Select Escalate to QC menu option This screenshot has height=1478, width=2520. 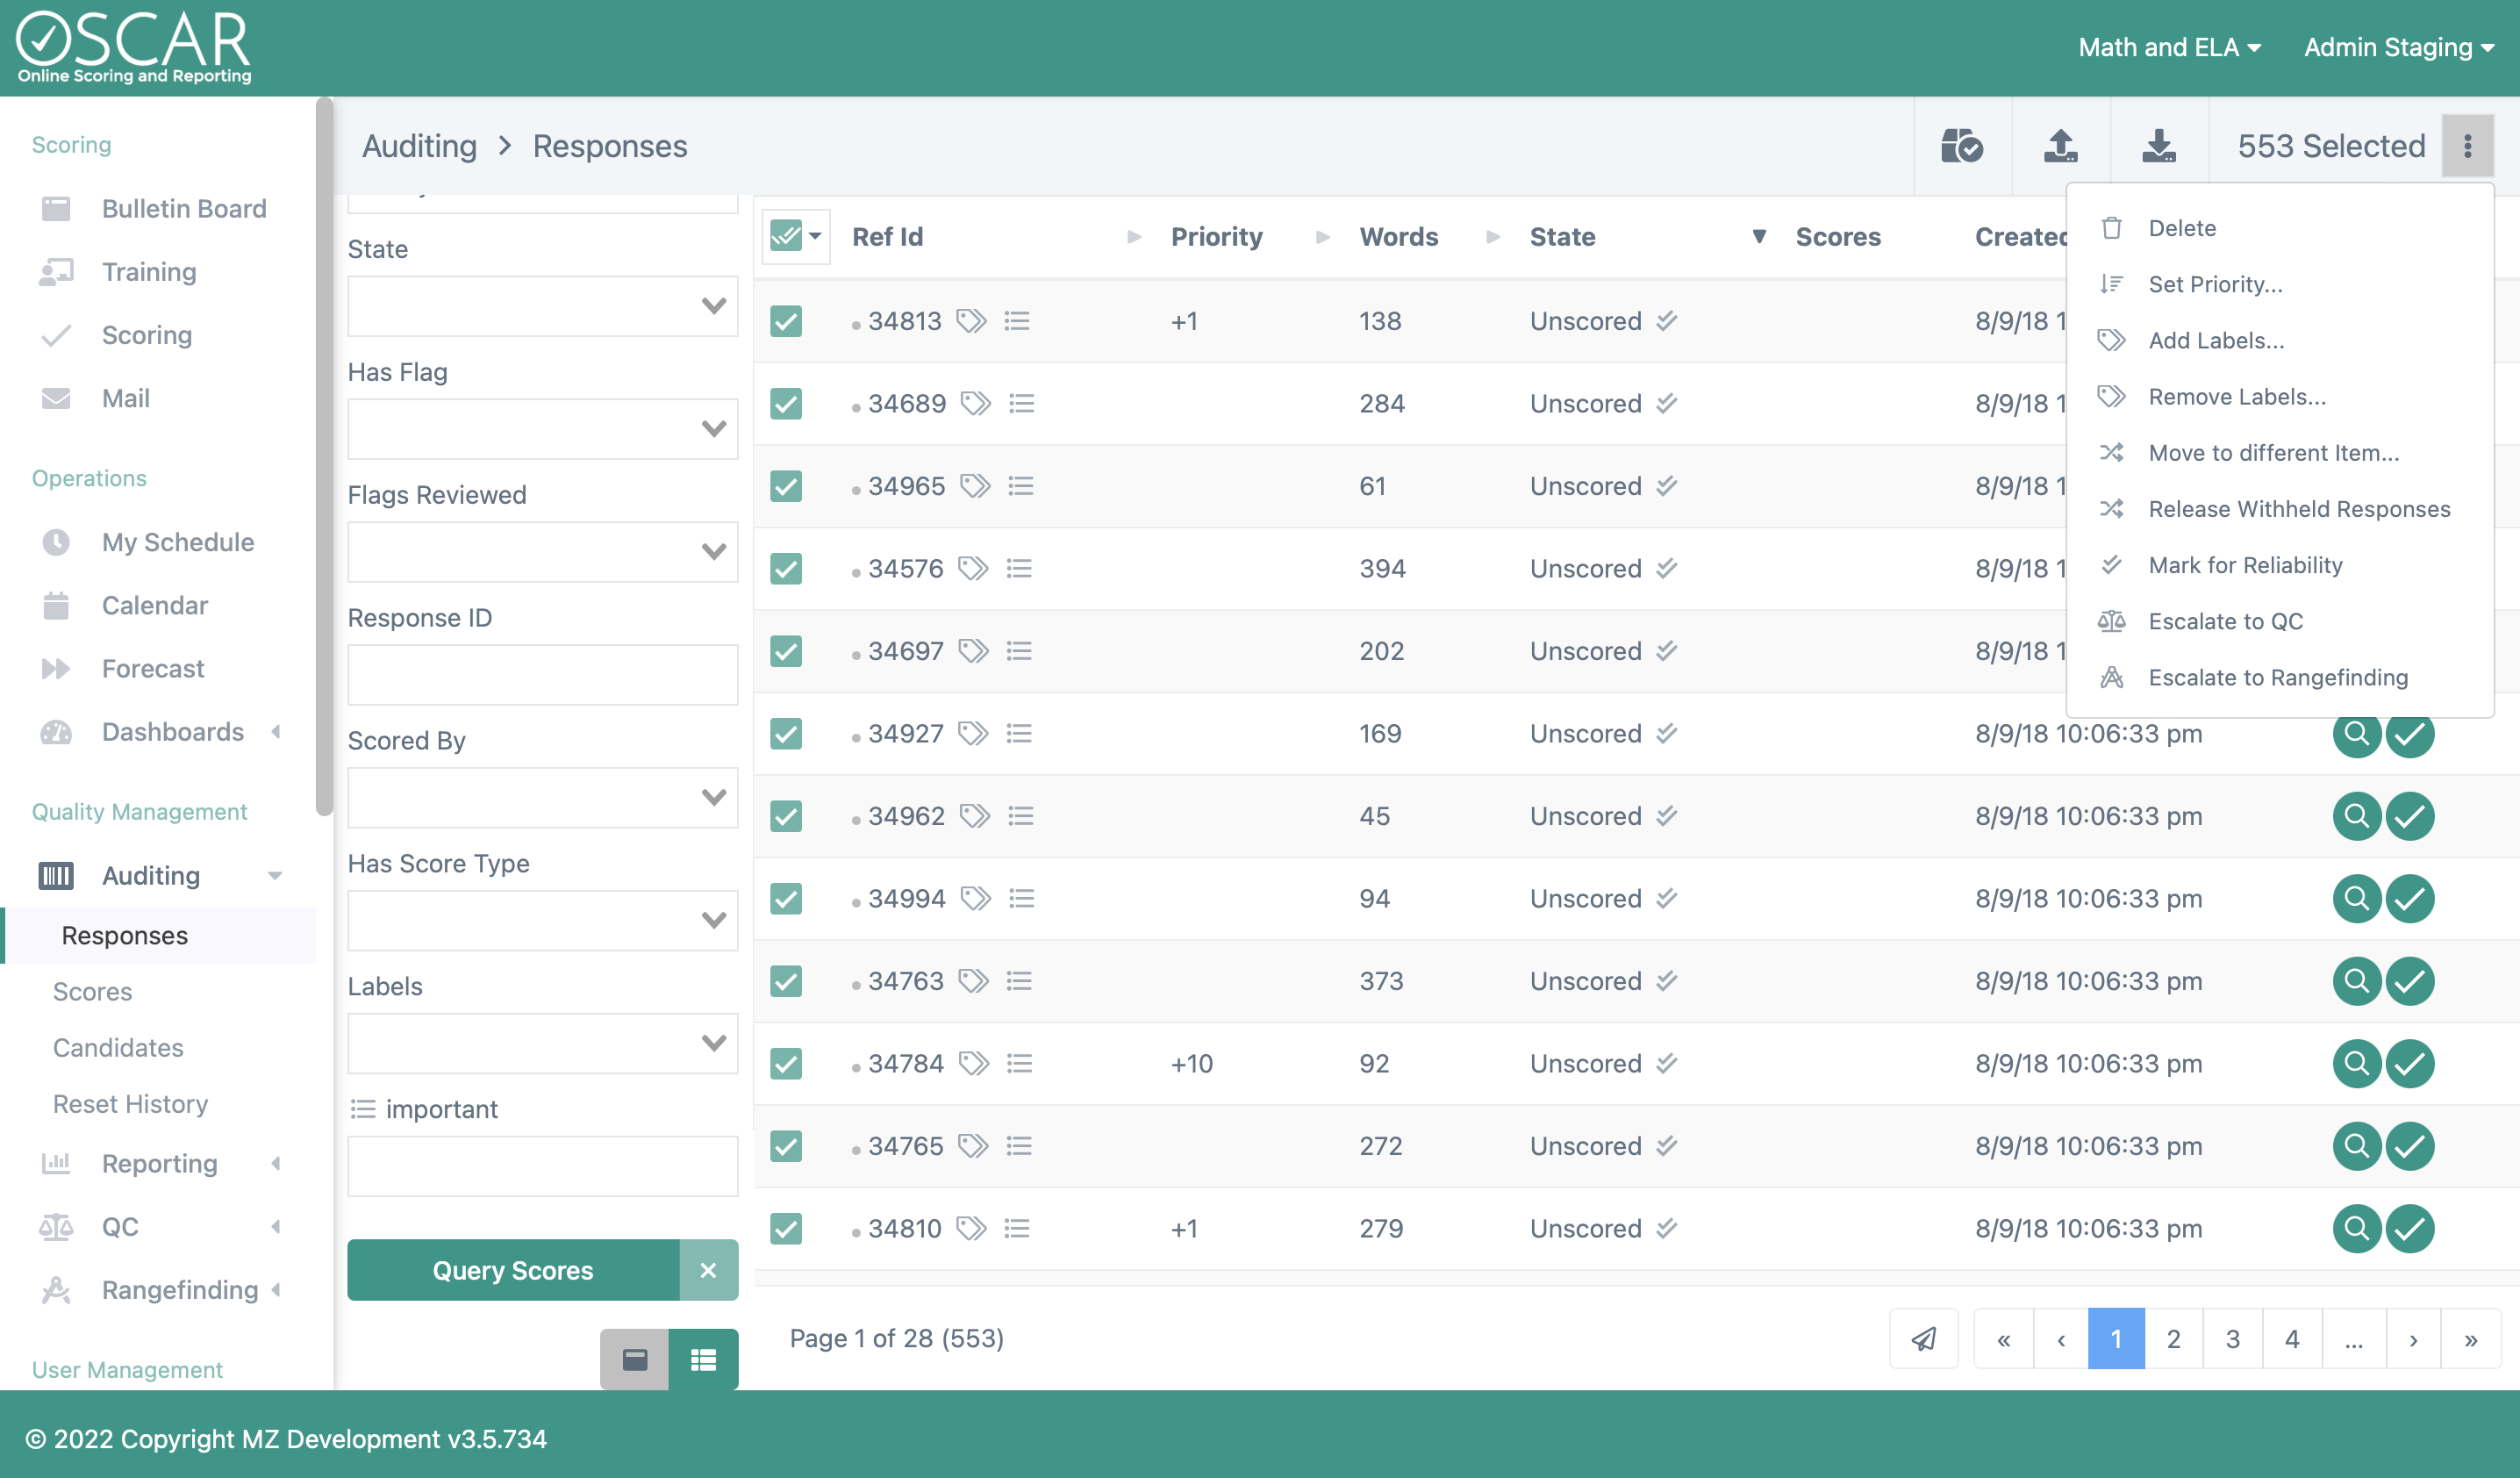click(2225, 621)
